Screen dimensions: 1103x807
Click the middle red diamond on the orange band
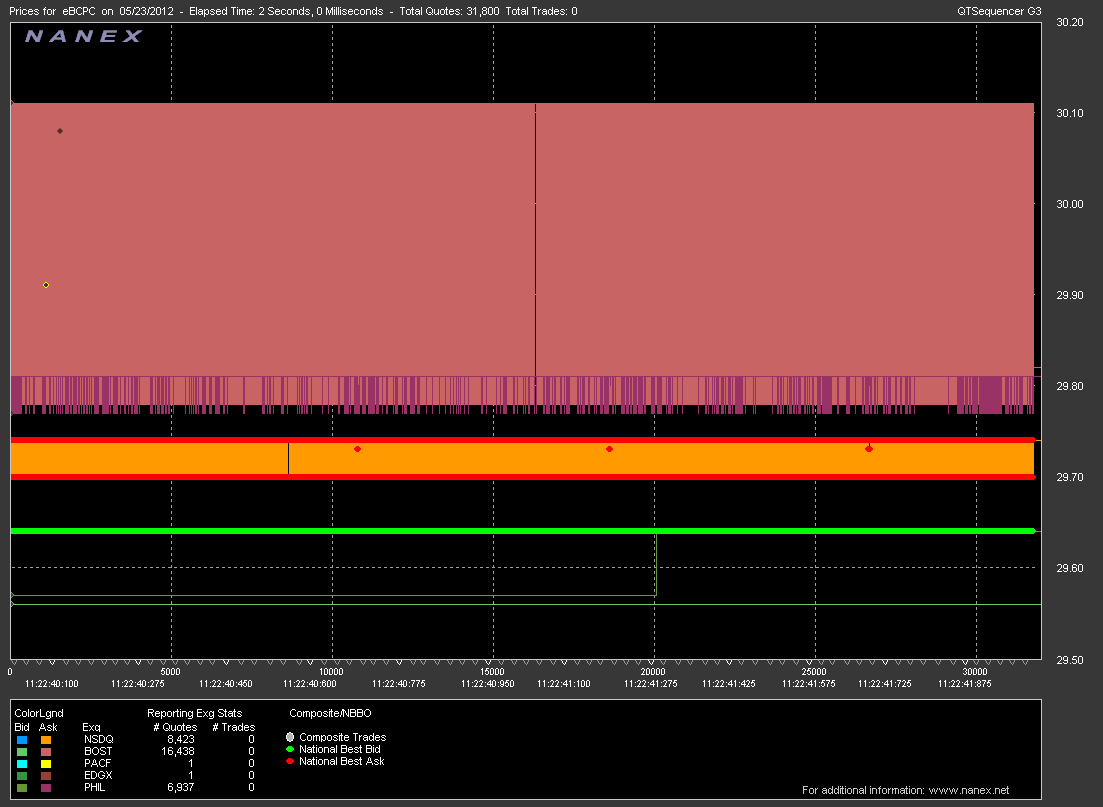tap(609, 449)
